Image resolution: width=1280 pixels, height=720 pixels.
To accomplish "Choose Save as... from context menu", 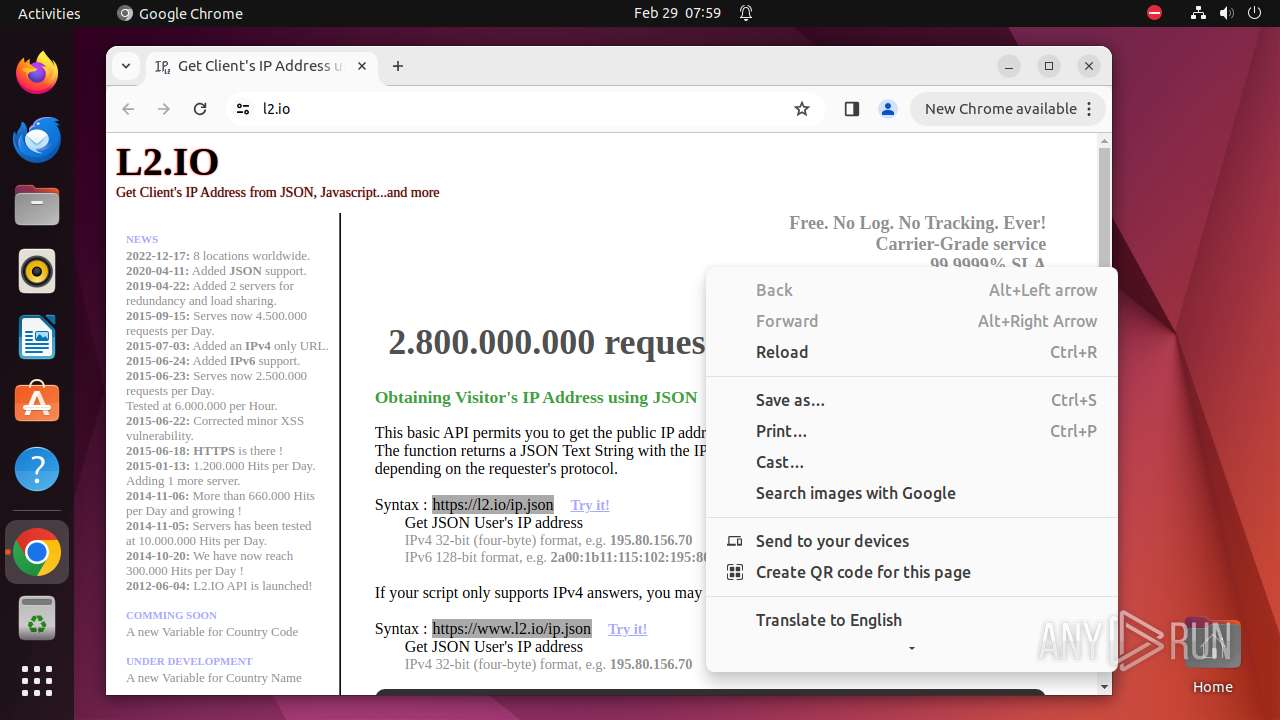I will (x=912, y=400).
